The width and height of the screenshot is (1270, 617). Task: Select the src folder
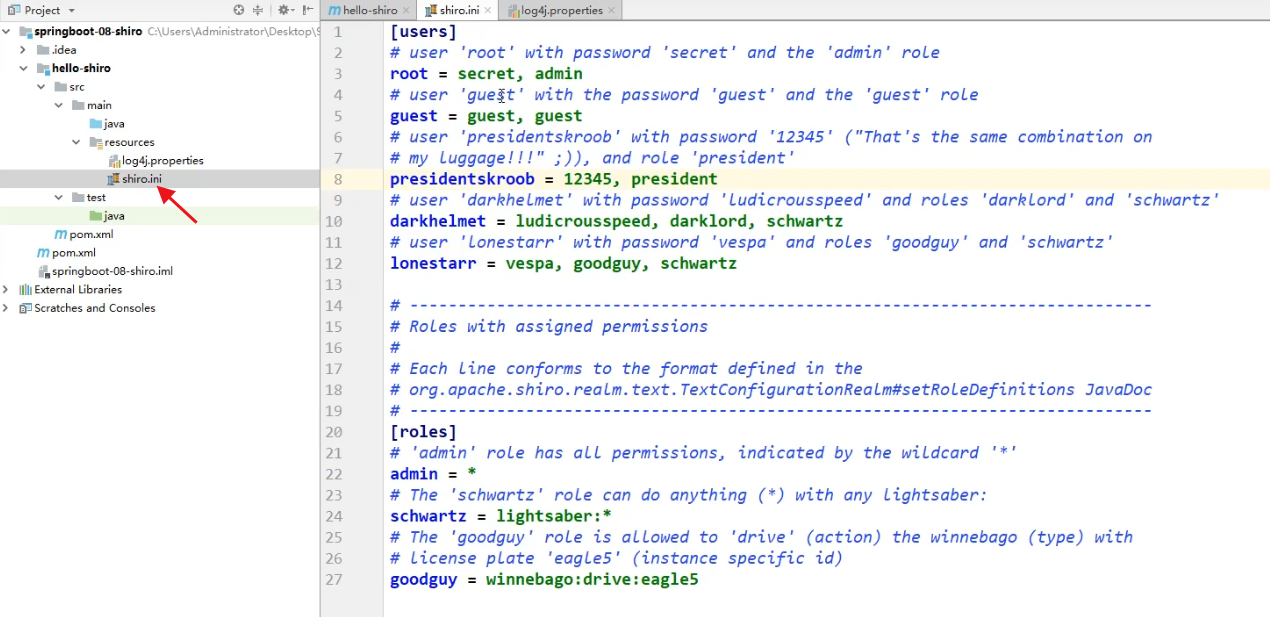coord(77,87)
